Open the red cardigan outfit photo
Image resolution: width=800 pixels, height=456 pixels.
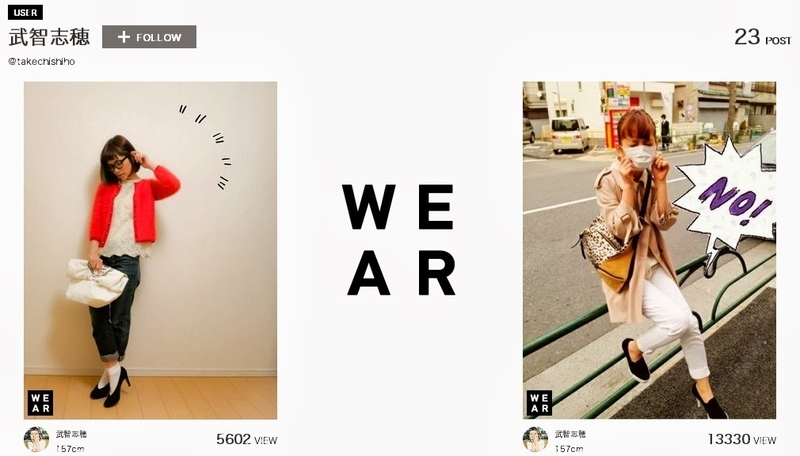coord(151,250)
